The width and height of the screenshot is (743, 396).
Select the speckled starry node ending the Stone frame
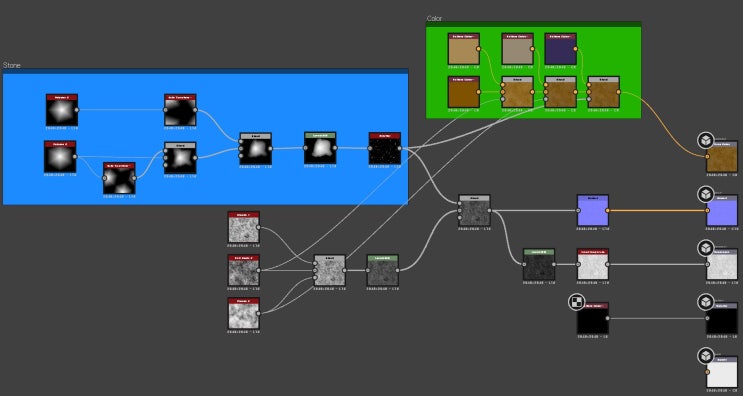pos(385,148)
